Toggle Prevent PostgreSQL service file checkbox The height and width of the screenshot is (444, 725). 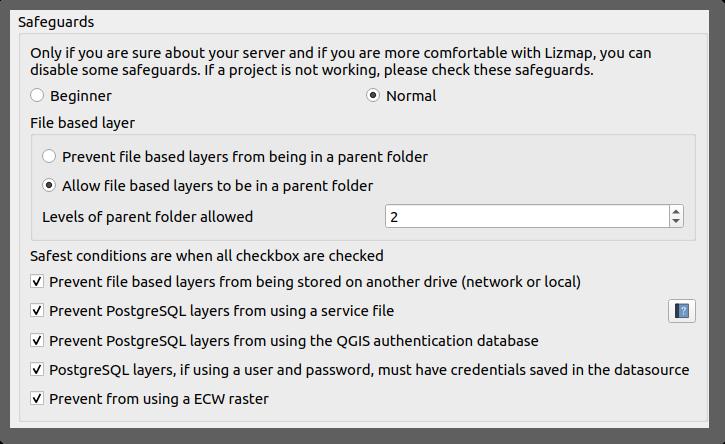click(x=38, y=311)
